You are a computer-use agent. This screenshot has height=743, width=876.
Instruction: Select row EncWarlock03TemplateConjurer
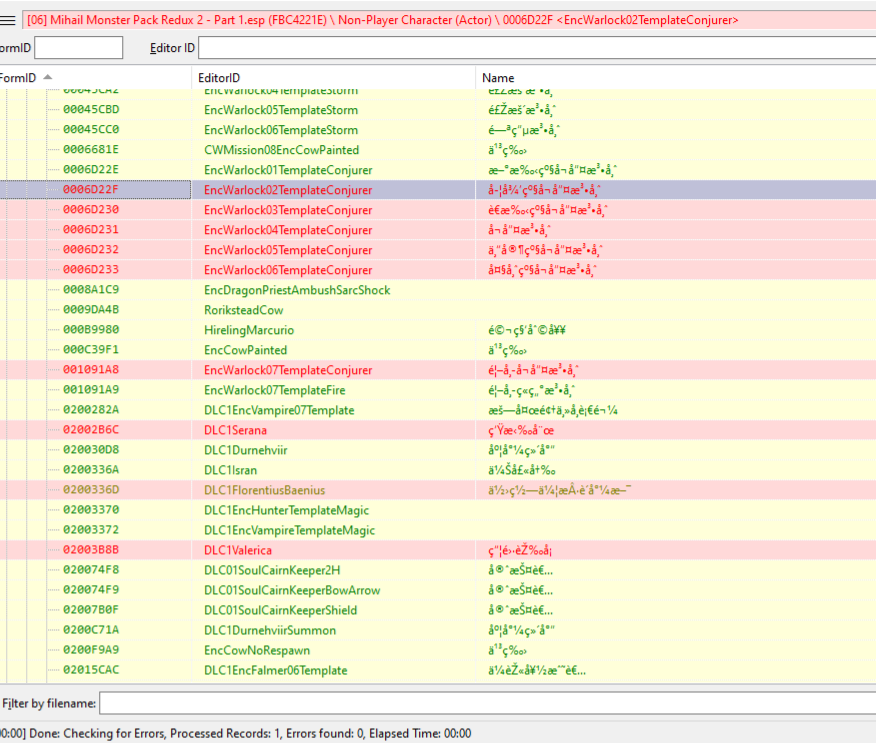click(x=438, y=210)
